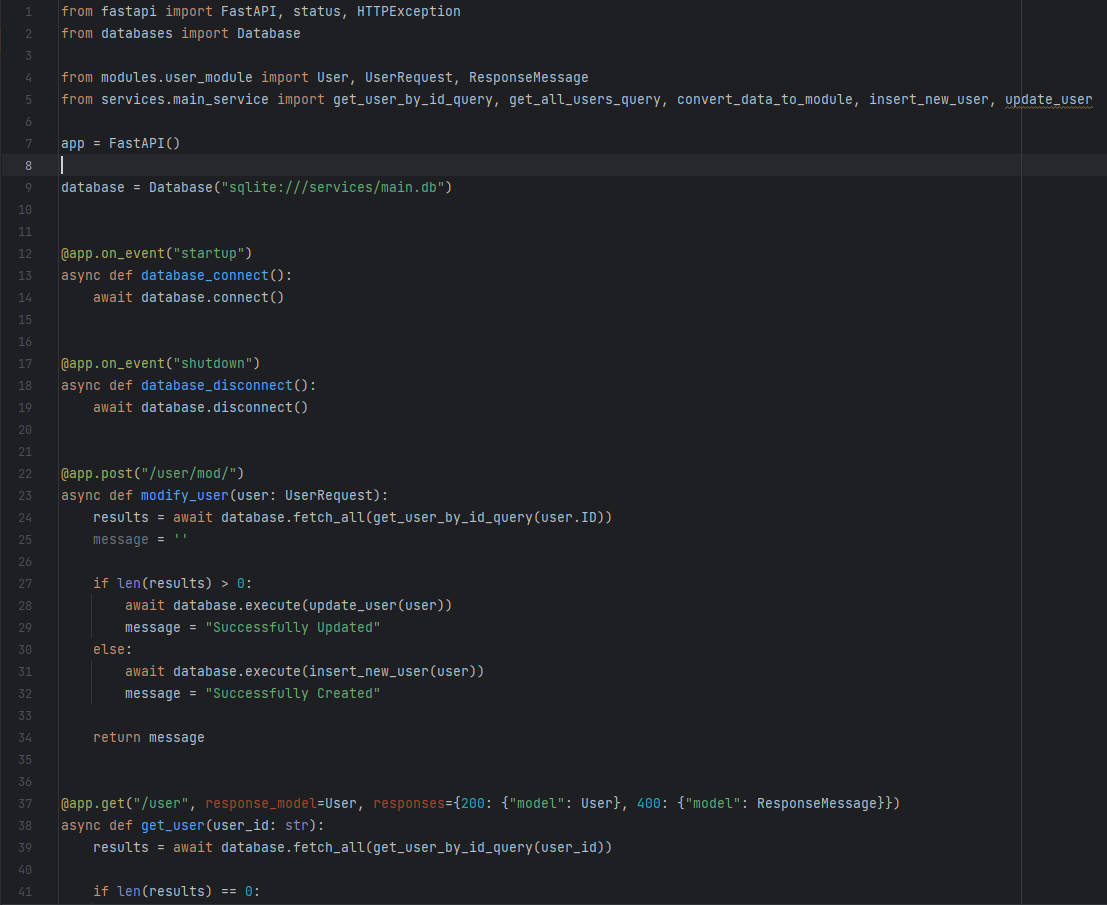Viewport: 1107px width, 905px height.
Task: Click the "Successfully Created" message string
Action: click(293, 693)
